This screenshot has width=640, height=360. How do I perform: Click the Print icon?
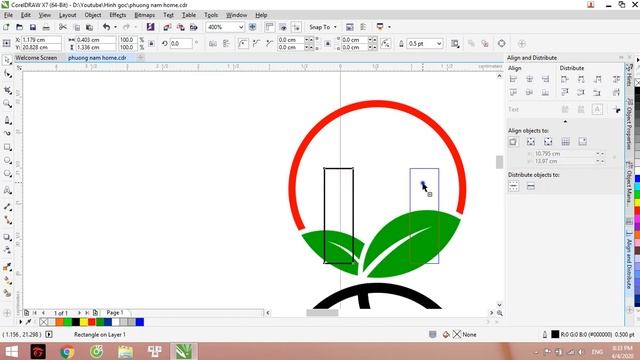(x=46, y=27)
